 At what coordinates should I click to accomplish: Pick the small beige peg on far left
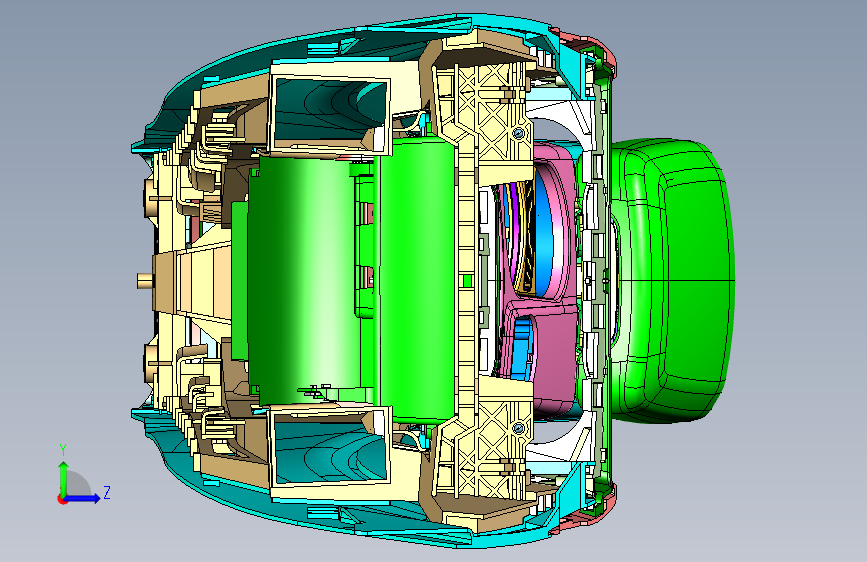tap(145, 281)
